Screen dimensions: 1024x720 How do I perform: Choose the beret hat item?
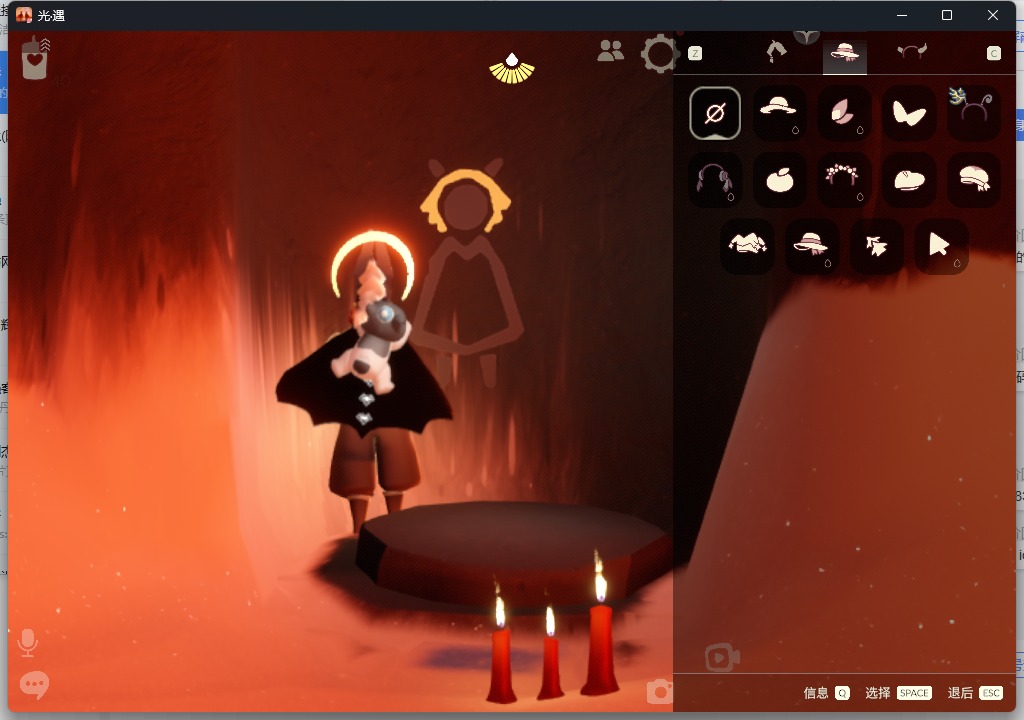(x=909, y=180)
